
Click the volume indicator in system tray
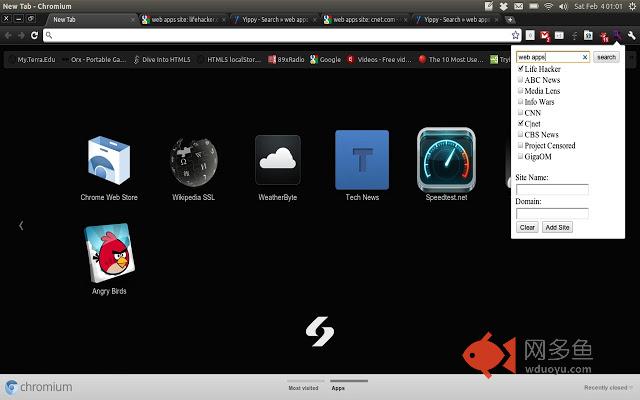click(x=563, y=6)
